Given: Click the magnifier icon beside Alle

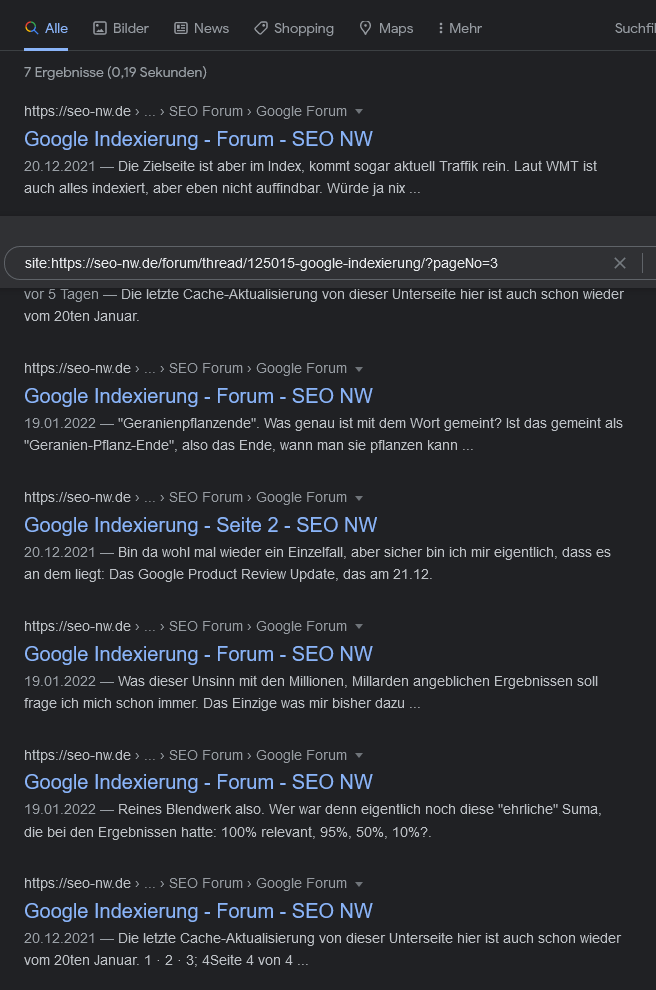Looking at the screenshot, I should [x=32, y=28].
